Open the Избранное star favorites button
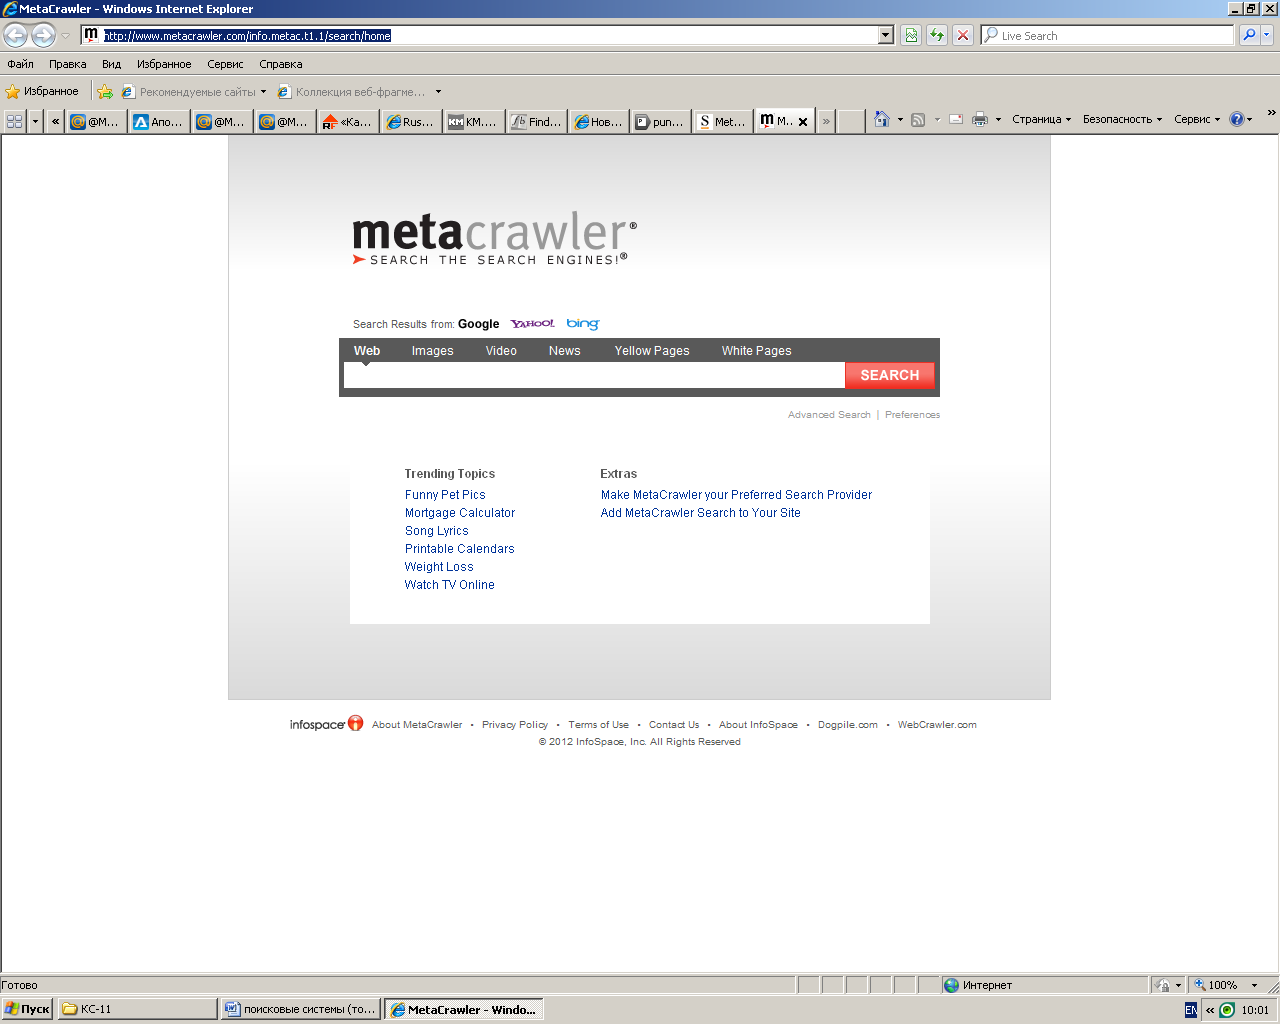This screenshot has width=1280, height=1024. (x=42, y=91)
